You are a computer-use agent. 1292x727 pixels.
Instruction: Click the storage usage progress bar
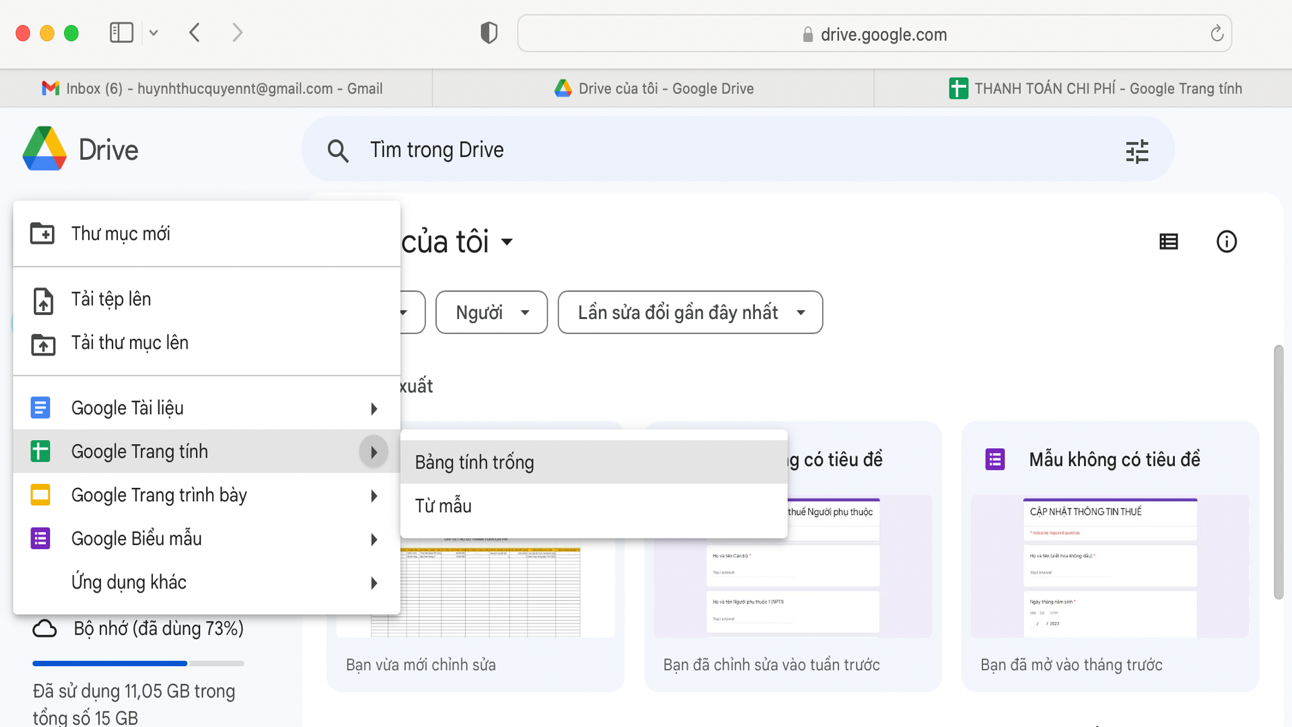pos(138,663)
